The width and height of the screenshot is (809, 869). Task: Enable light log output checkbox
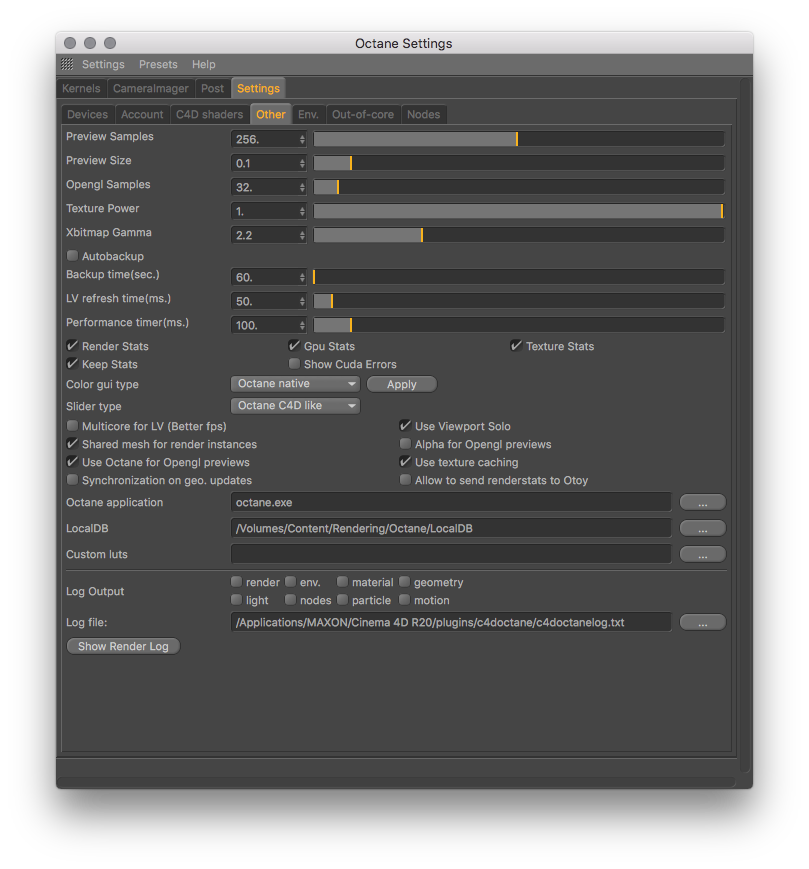point(237,600)
